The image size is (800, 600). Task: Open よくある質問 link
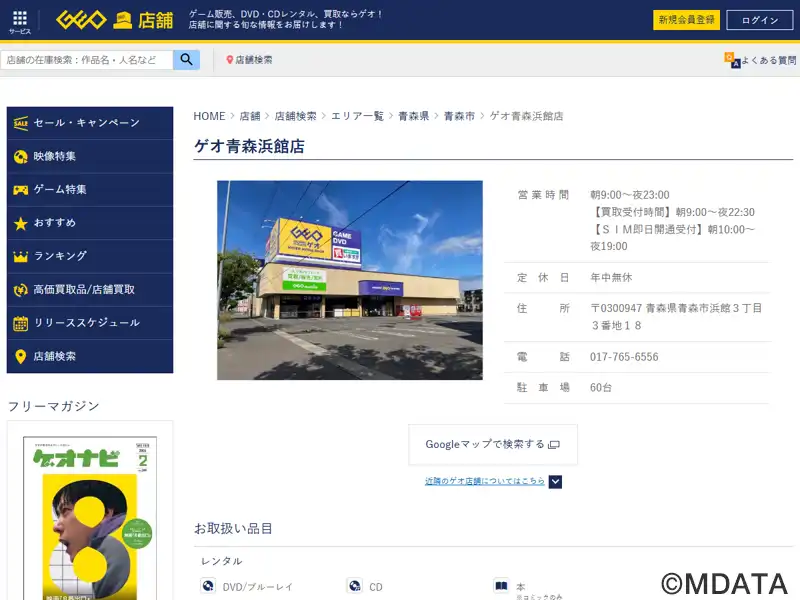coord(768,60)
